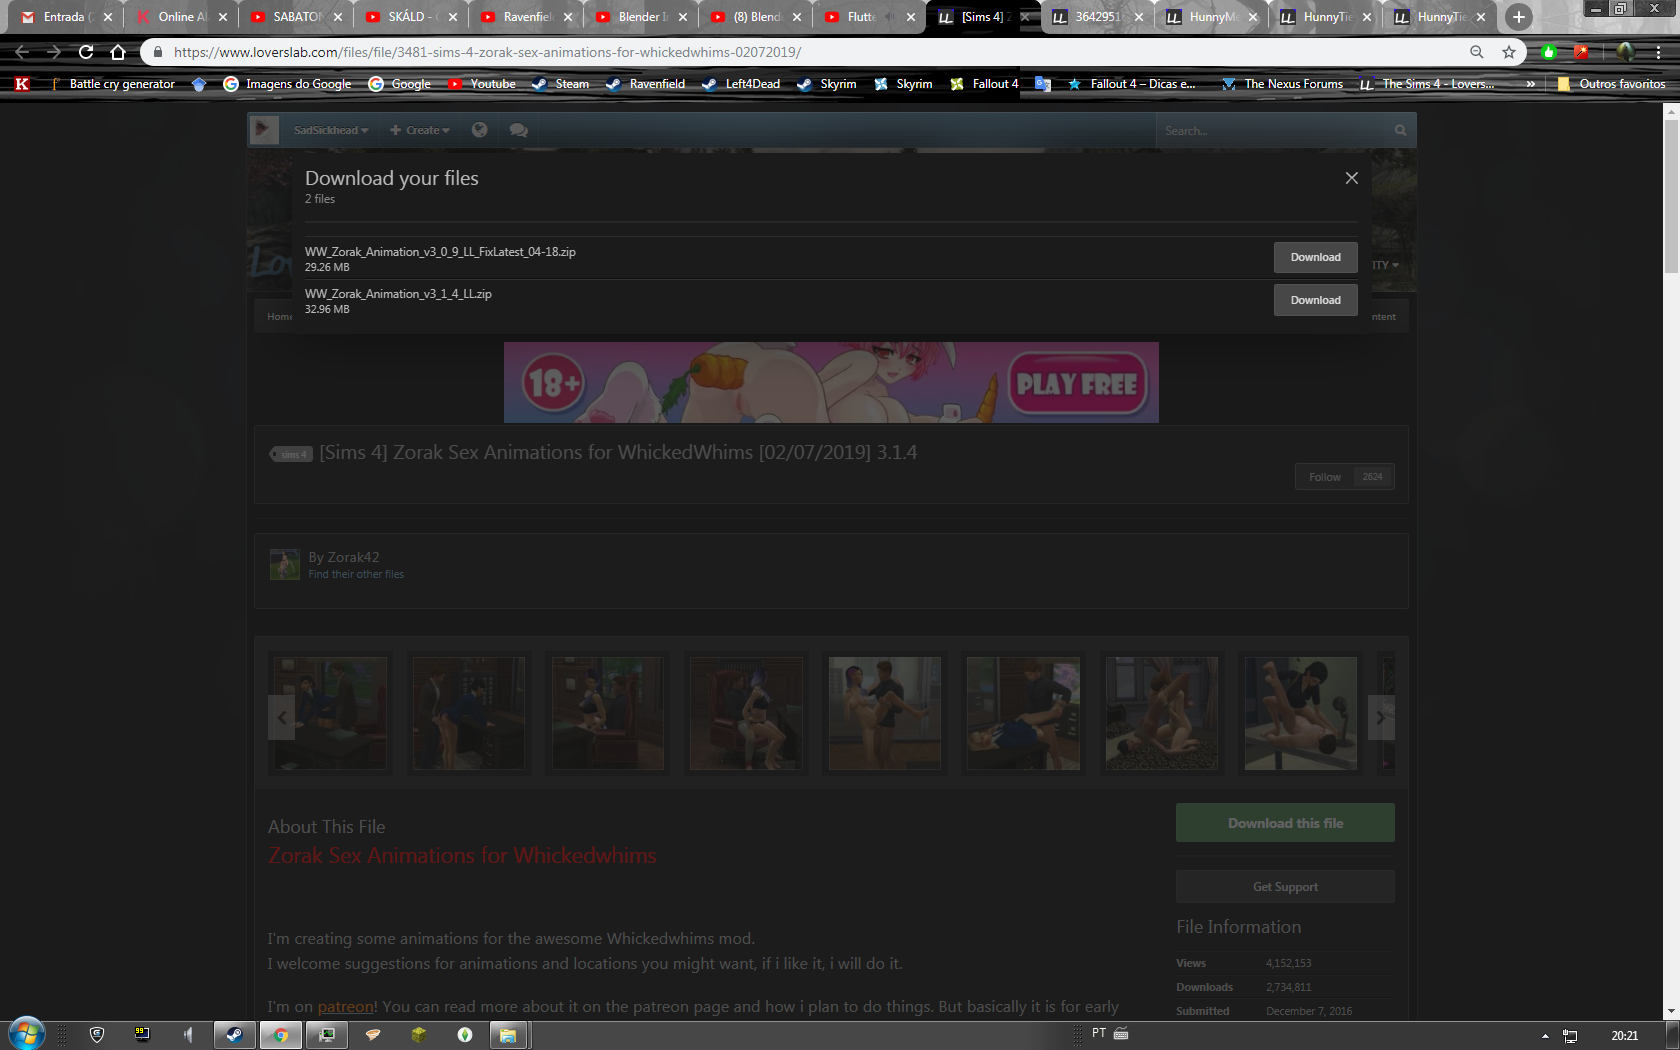Close the Download your files dialog
This screenshot has height=1050, width=1680.
(1352, 178)
